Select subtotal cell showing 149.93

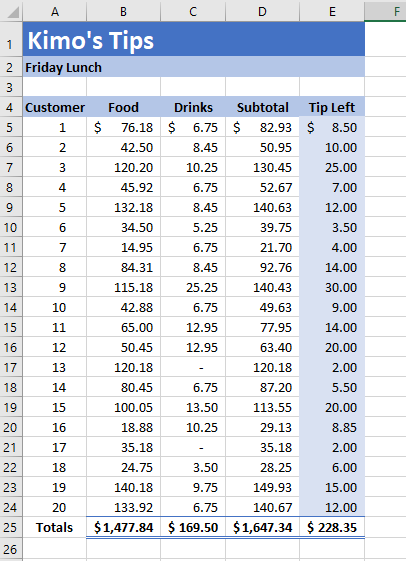click(262, 487)
